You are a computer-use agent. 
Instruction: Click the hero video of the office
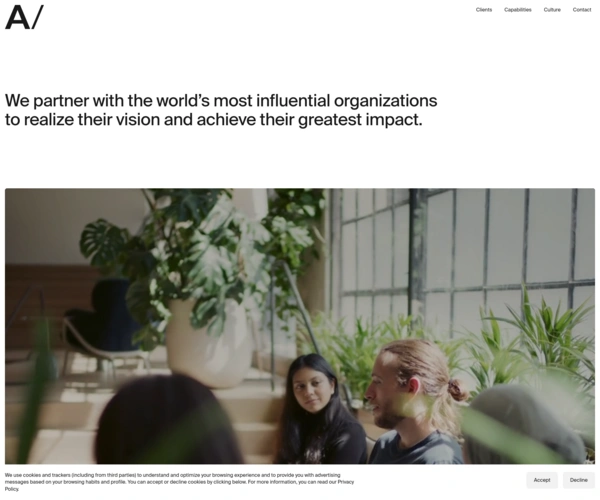click(300, 326)
